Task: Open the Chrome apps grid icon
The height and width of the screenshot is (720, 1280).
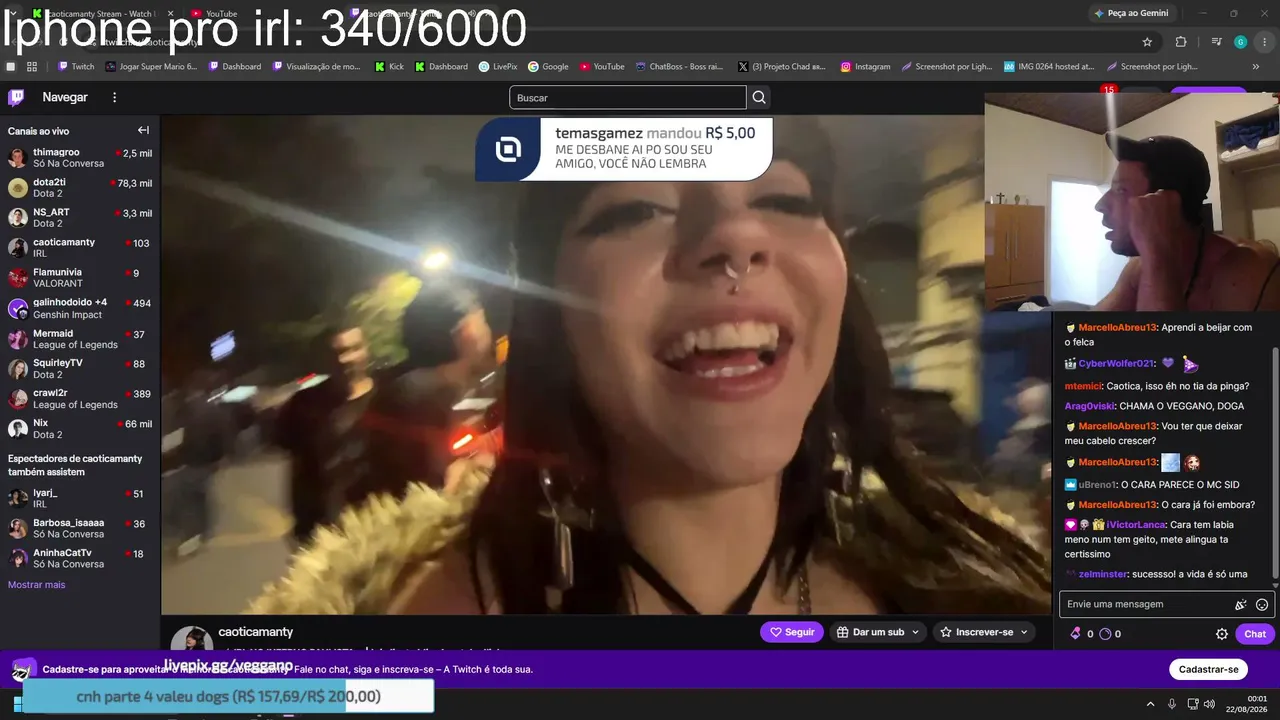Action: [32, 67]
